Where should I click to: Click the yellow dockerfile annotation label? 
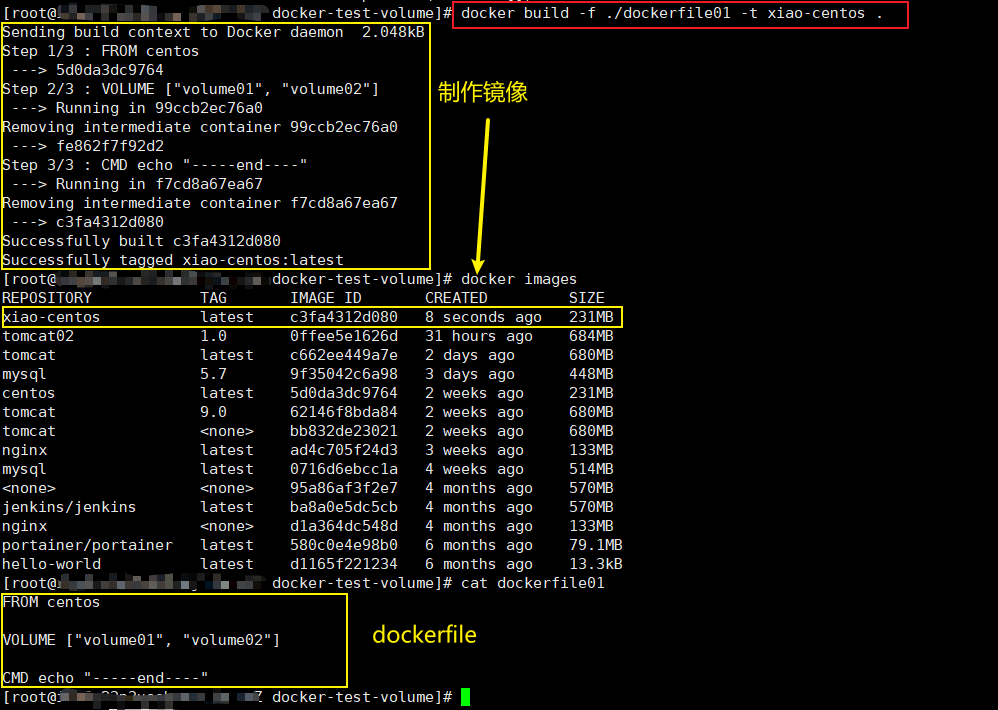424,635
